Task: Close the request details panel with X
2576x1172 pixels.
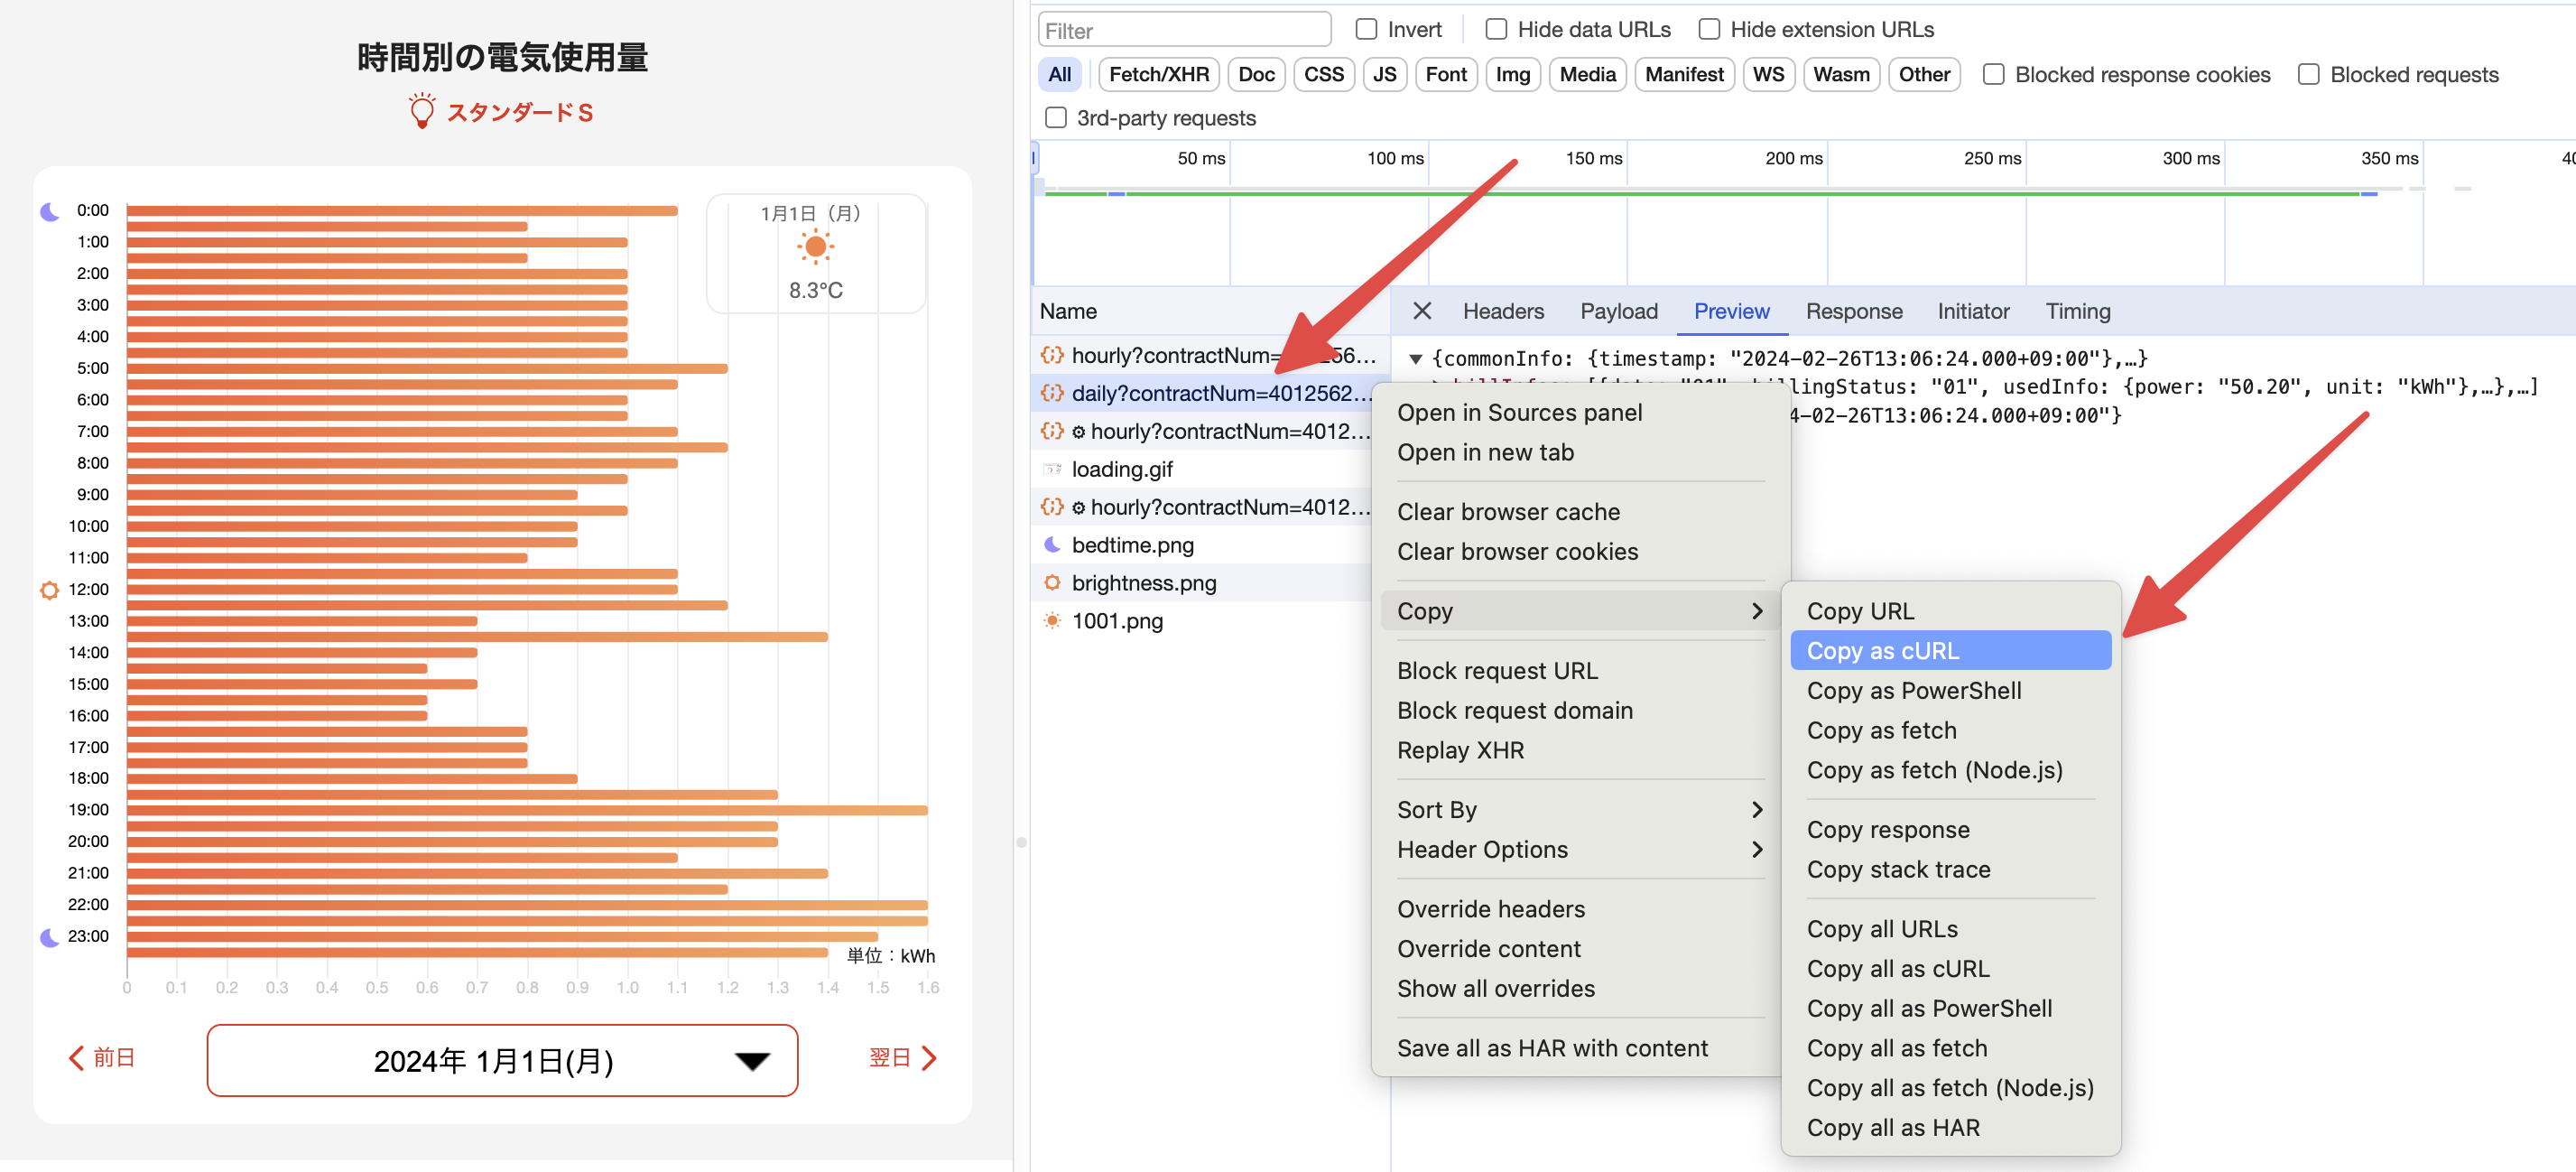Action: pos(1421,311)
